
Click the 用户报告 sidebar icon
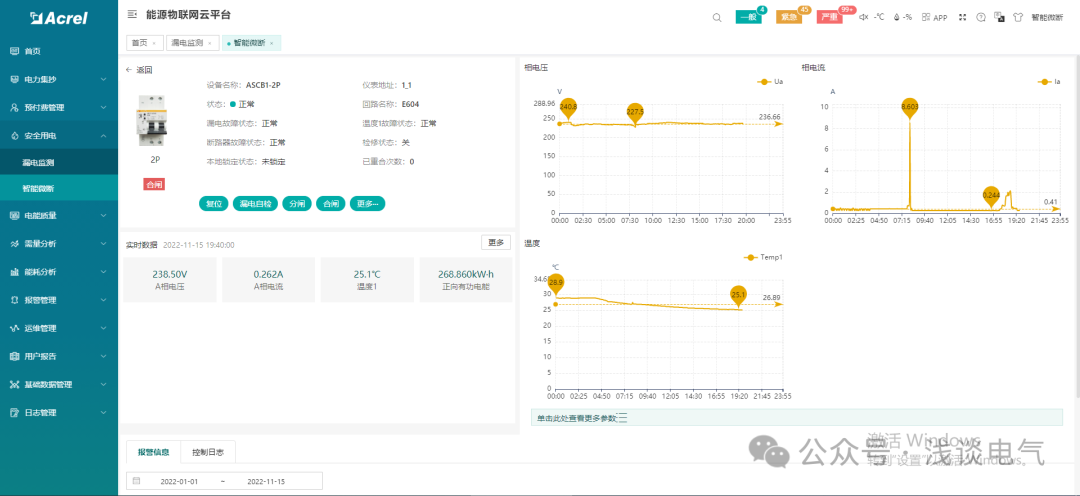pyautogui.click(x=14, y=357)
